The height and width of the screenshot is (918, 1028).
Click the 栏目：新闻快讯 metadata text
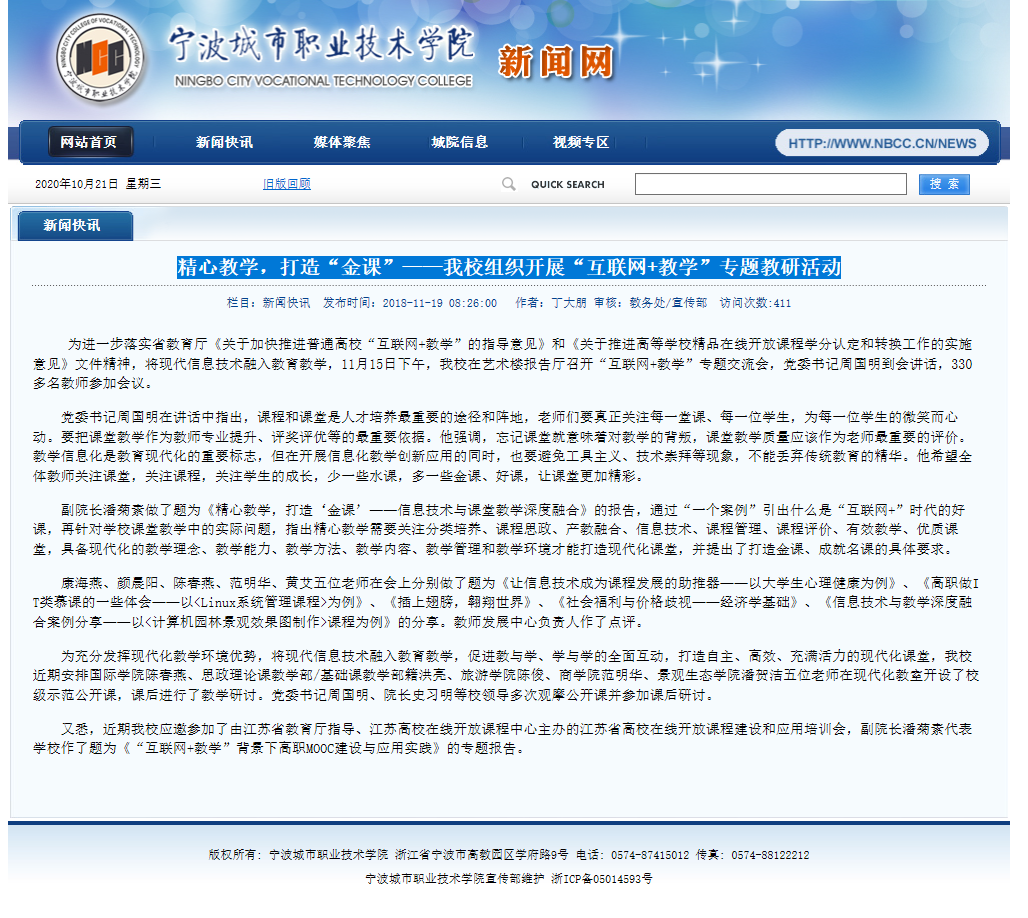pyautogui.click(x=269, y=303)
